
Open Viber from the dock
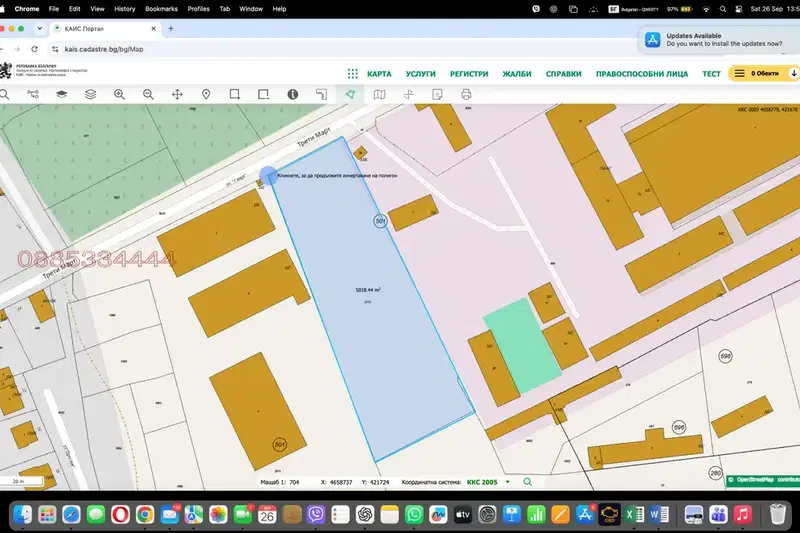click(316, 515)
